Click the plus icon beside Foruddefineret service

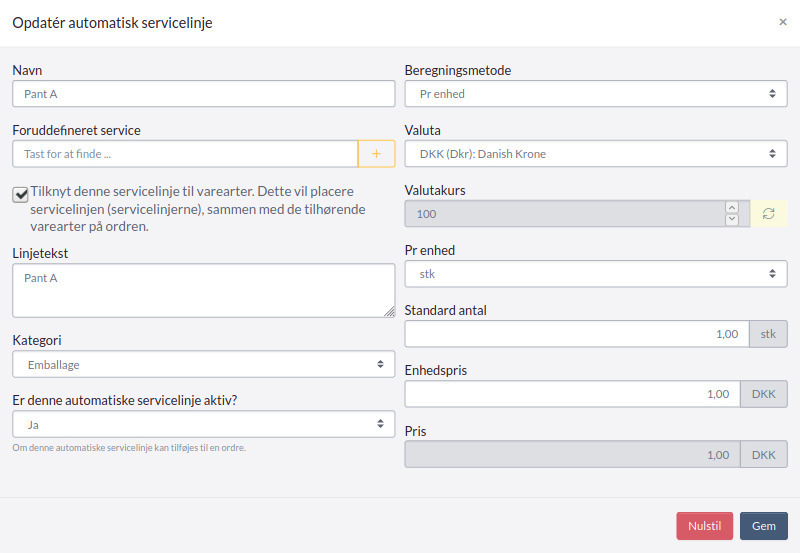[377, 154]
